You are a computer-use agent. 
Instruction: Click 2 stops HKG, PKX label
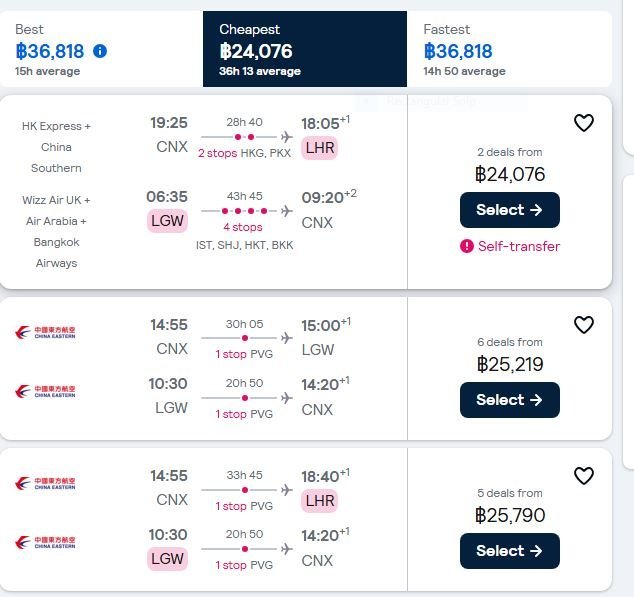244,153
